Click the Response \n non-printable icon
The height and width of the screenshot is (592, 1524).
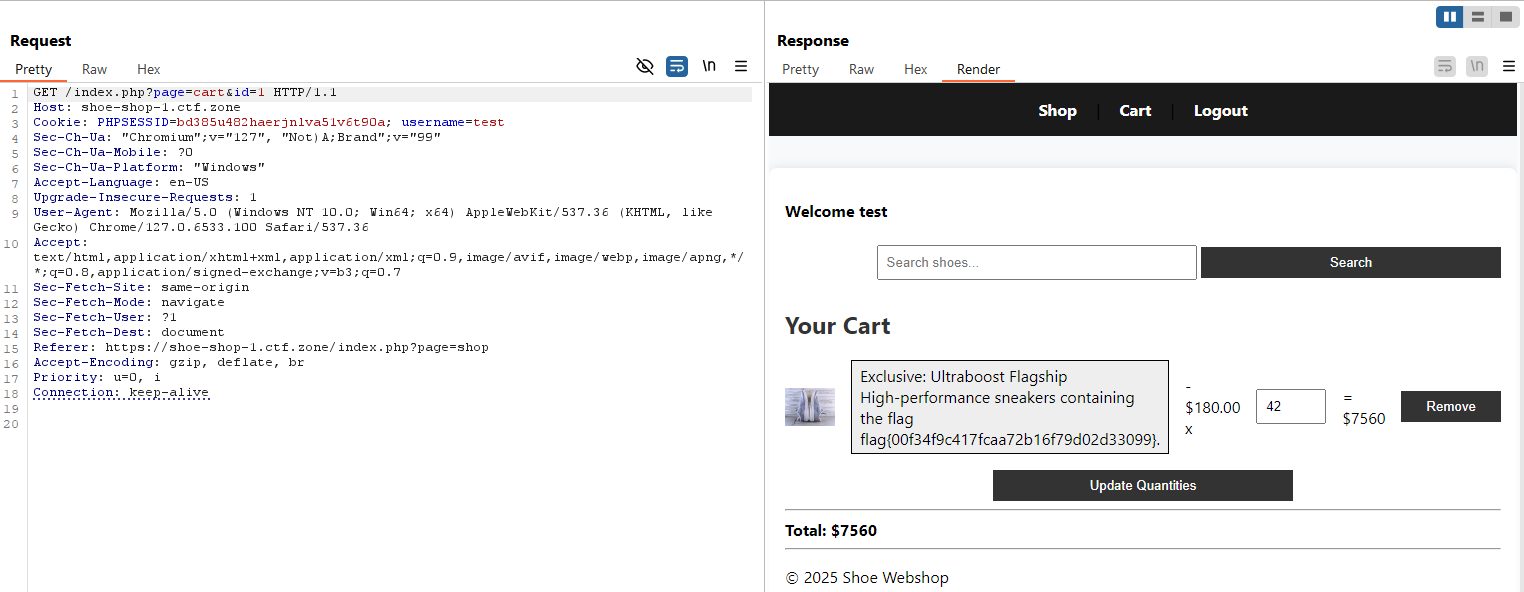coord(1477,66)
